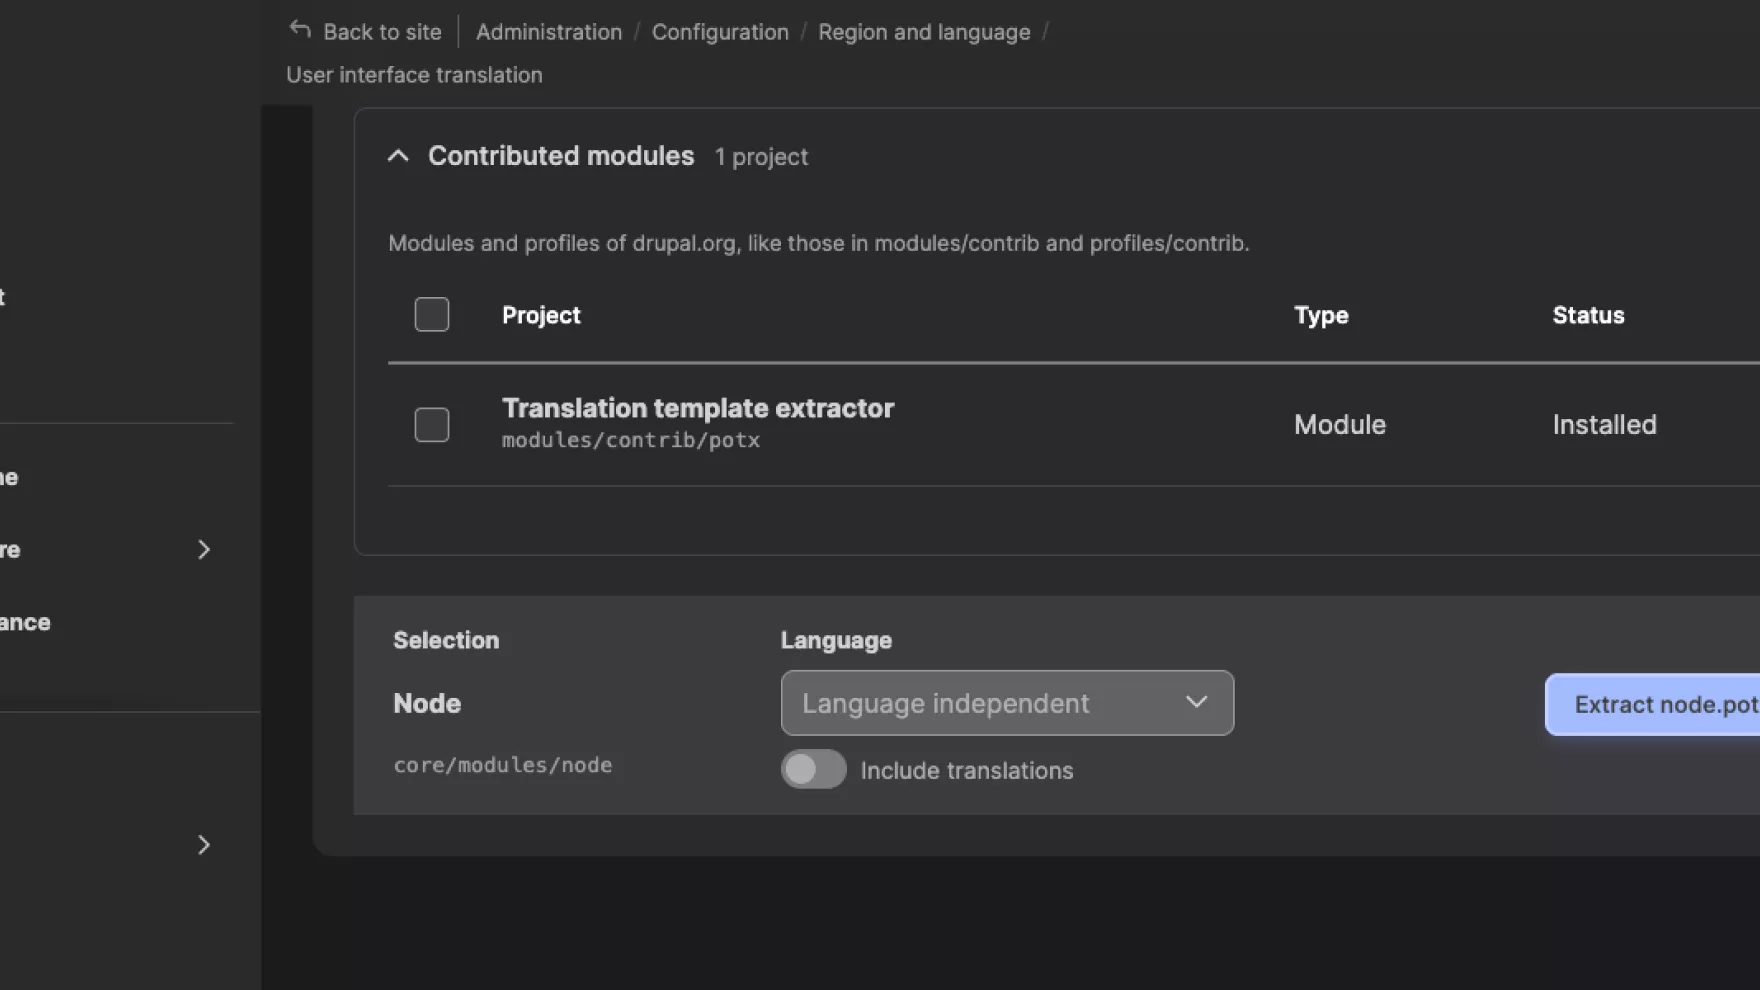Toggle the select-all checkbox beside Project header
Image resolution: width=1760 pixels, height=990 pixels.
tap(432, 315)
